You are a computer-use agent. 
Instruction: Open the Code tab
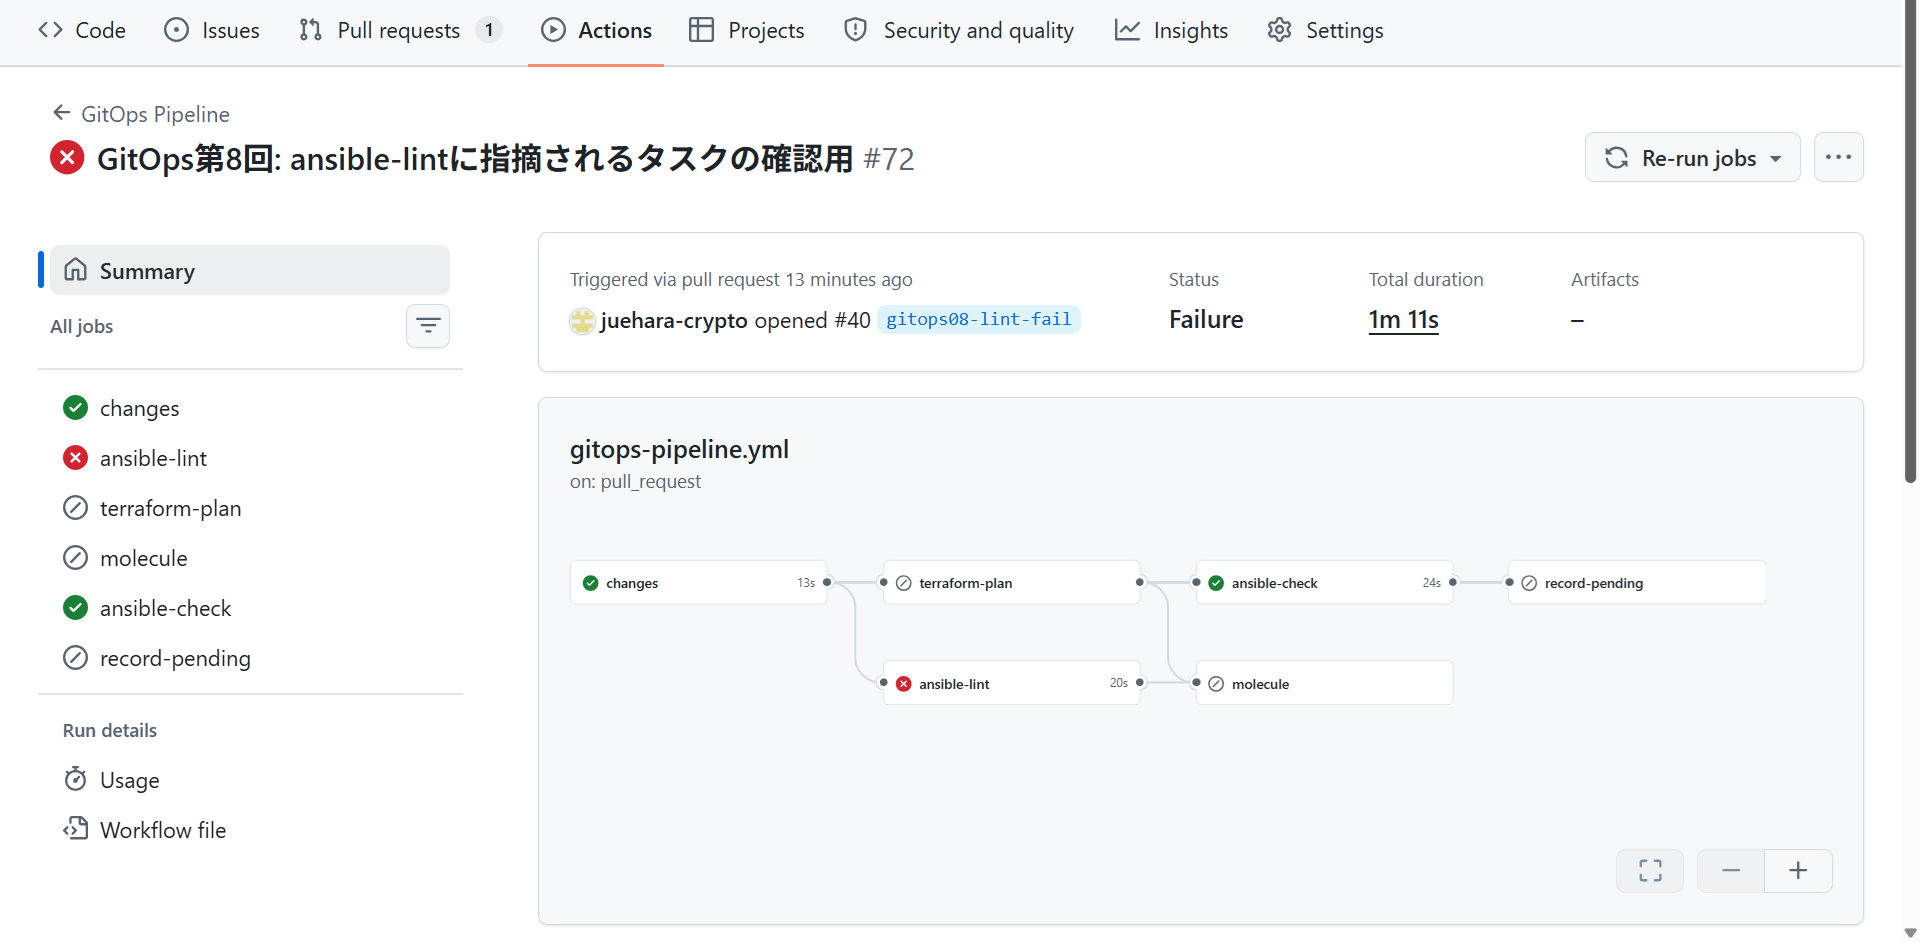click(x=82, y=30)
